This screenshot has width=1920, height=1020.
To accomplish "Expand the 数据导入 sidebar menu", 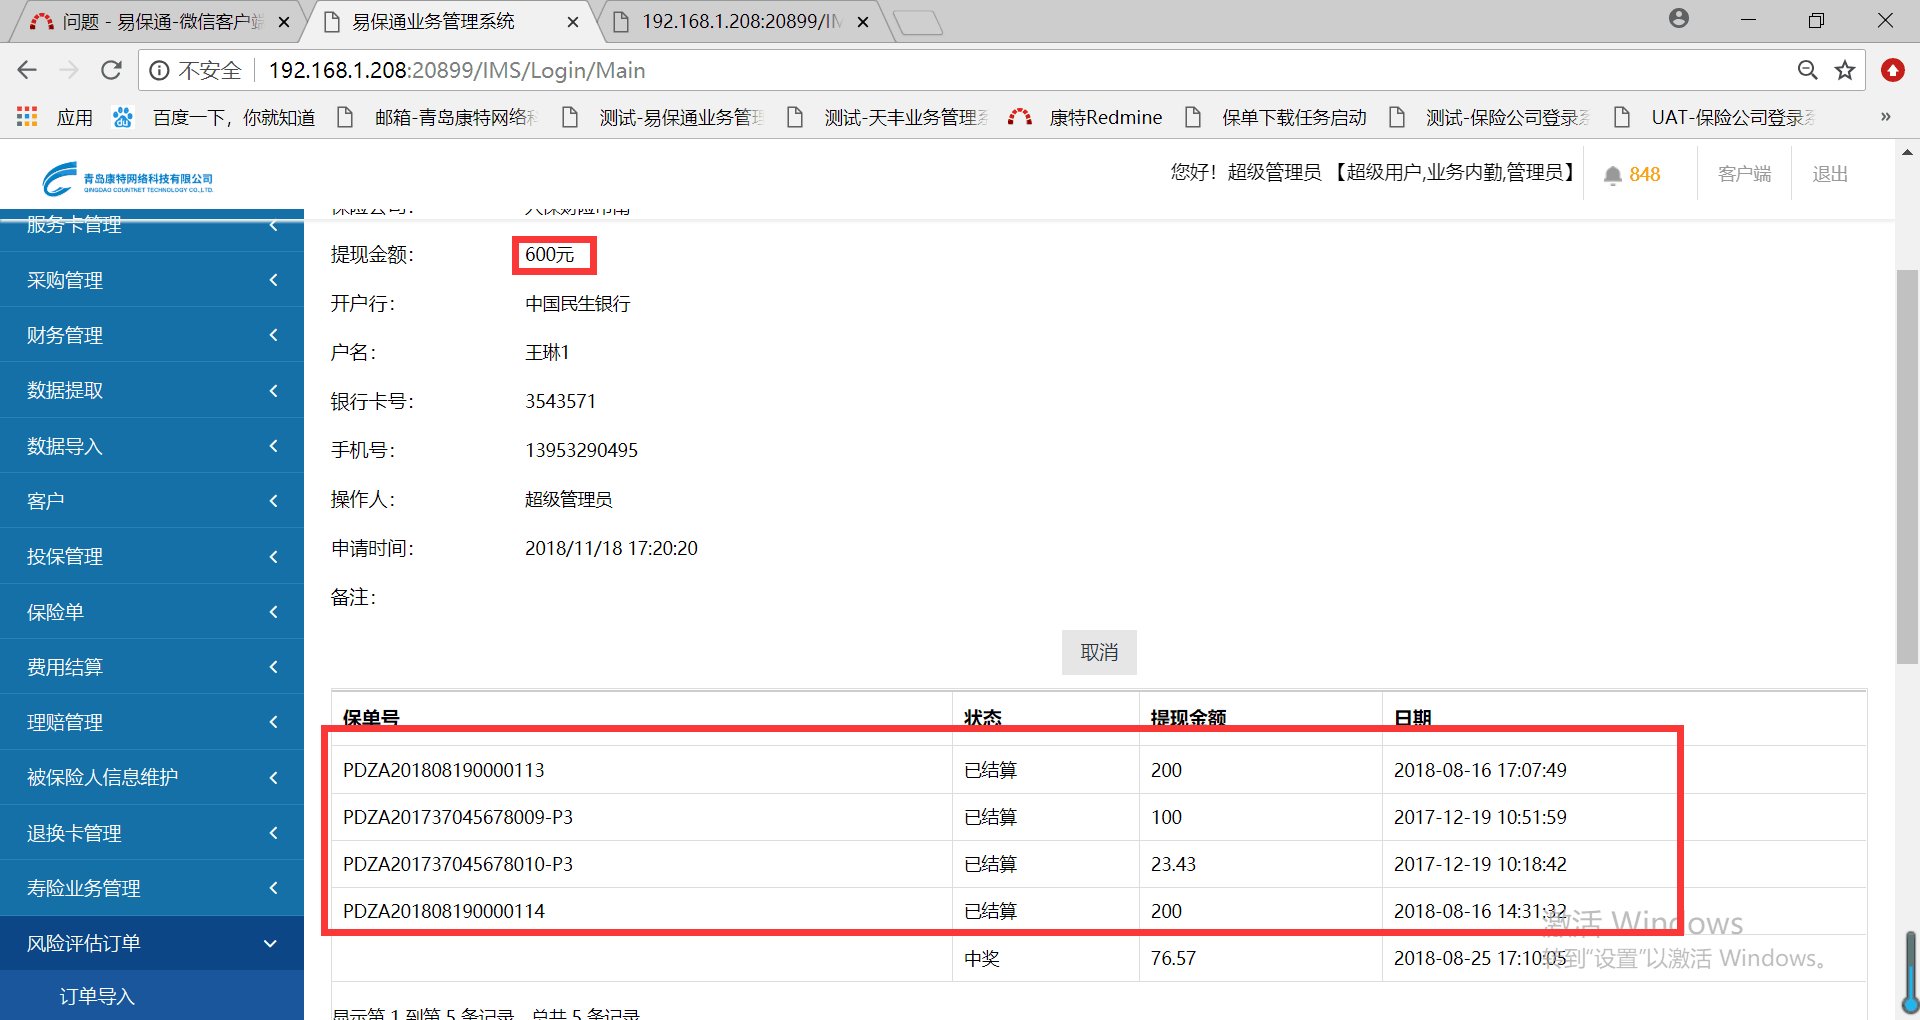I will (x=152, y=446).
